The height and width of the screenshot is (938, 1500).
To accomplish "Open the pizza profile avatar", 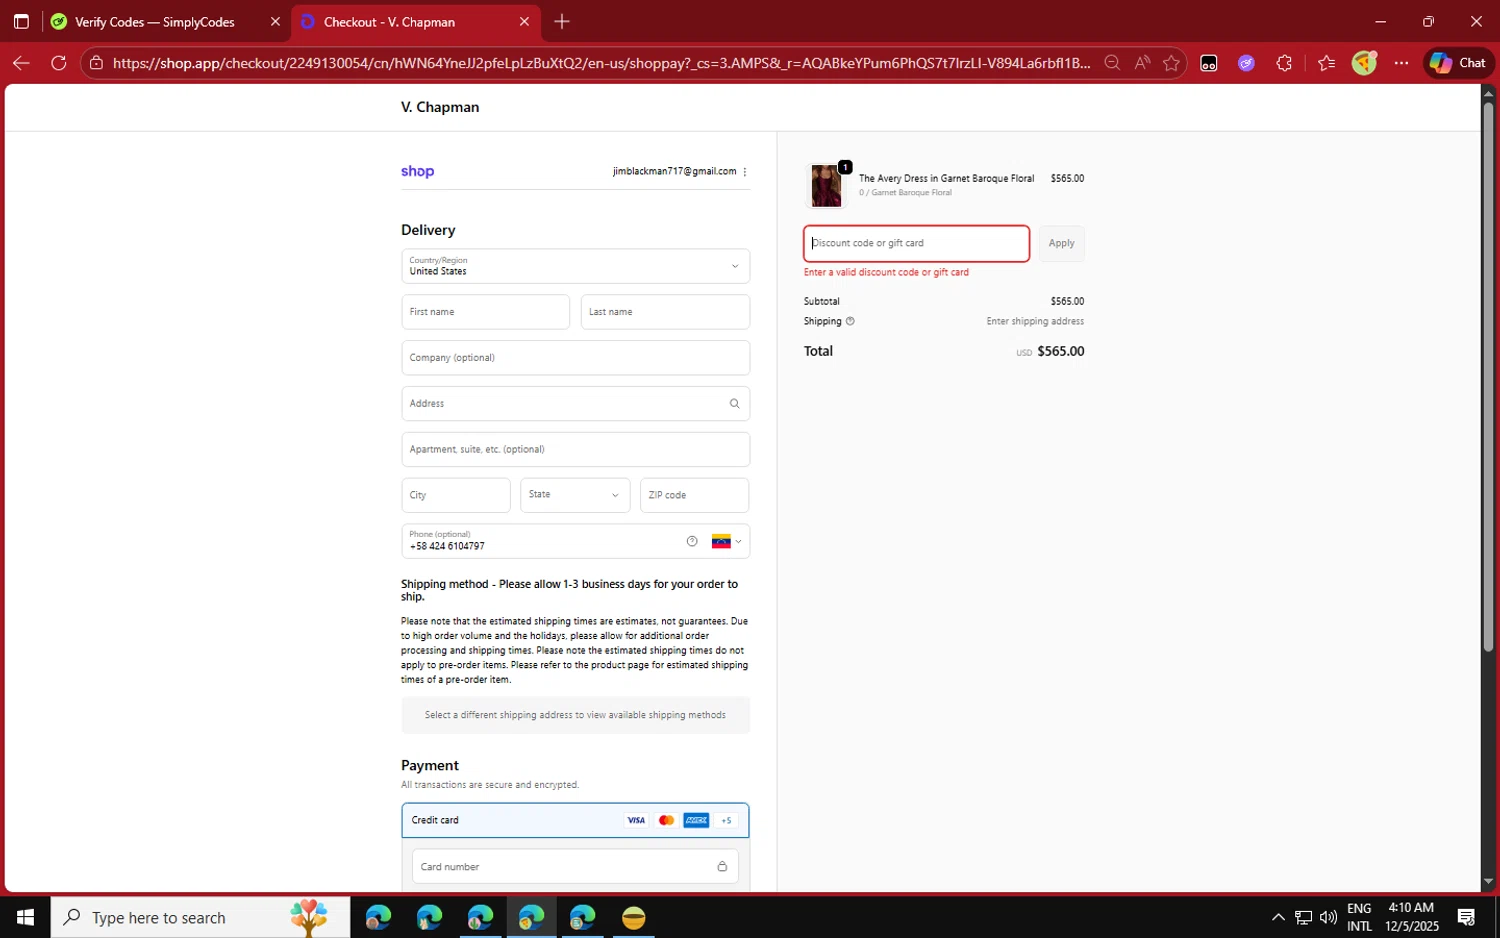I will tap(1365, 63).
